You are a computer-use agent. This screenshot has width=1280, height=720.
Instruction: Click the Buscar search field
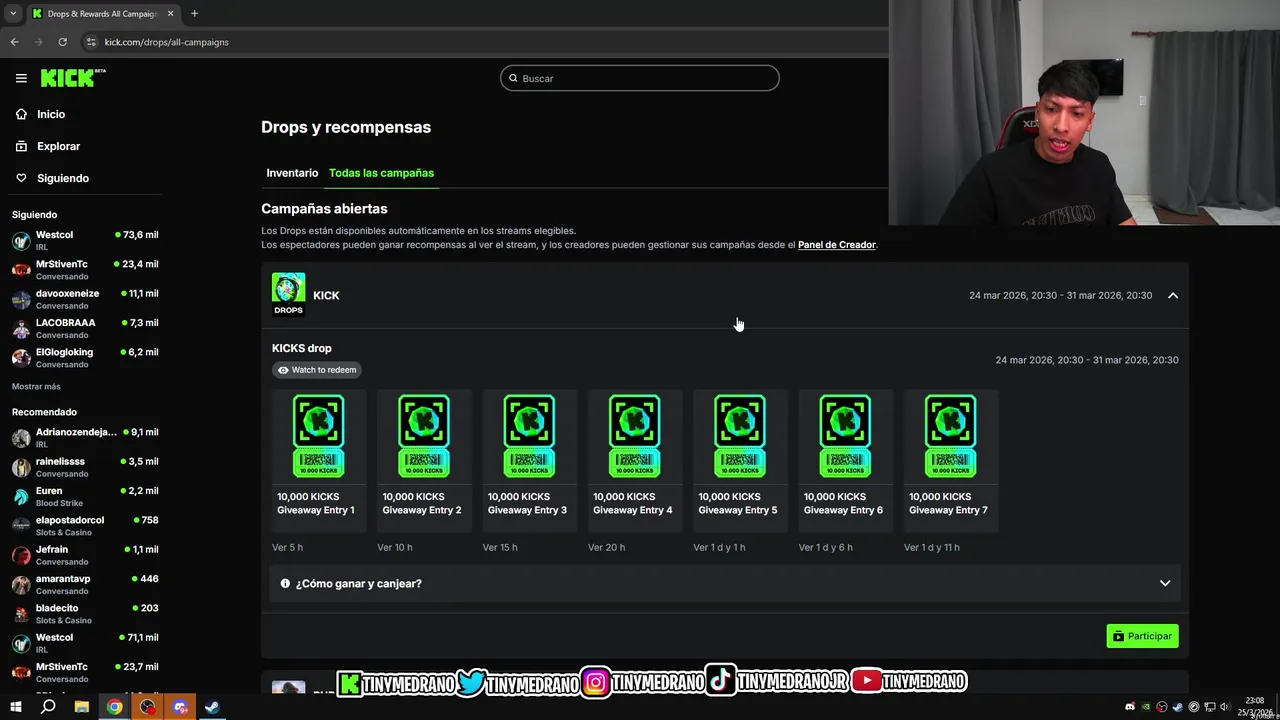[640, 78]
